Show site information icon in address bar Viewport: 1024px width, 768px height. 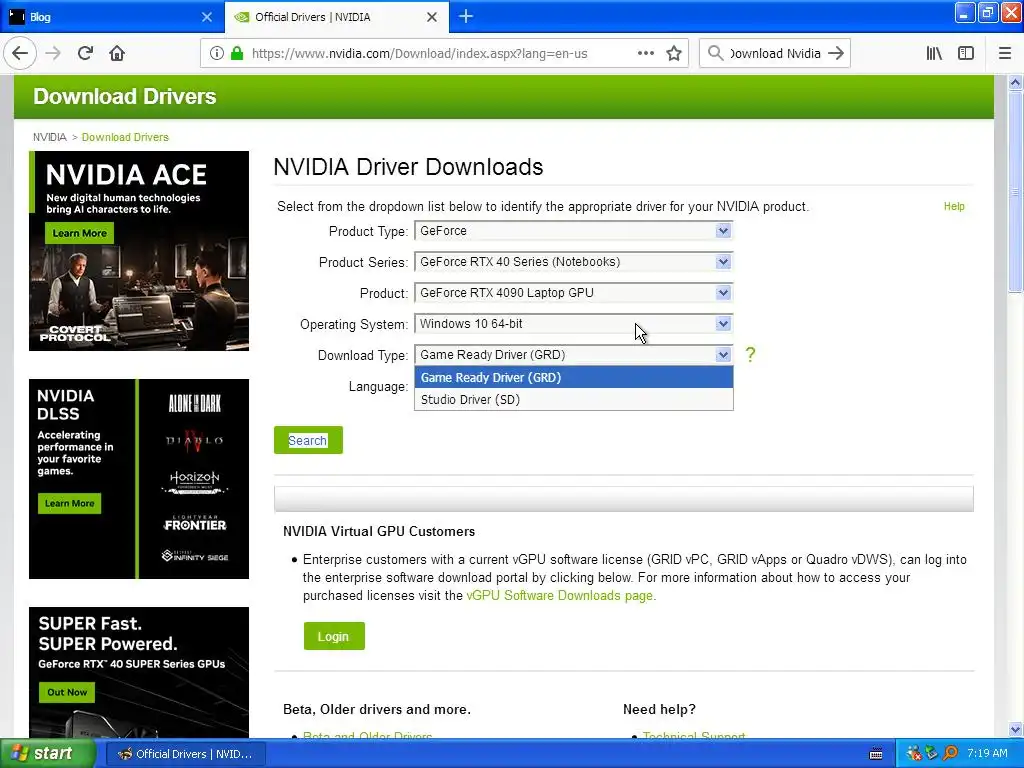coord(217,54)
